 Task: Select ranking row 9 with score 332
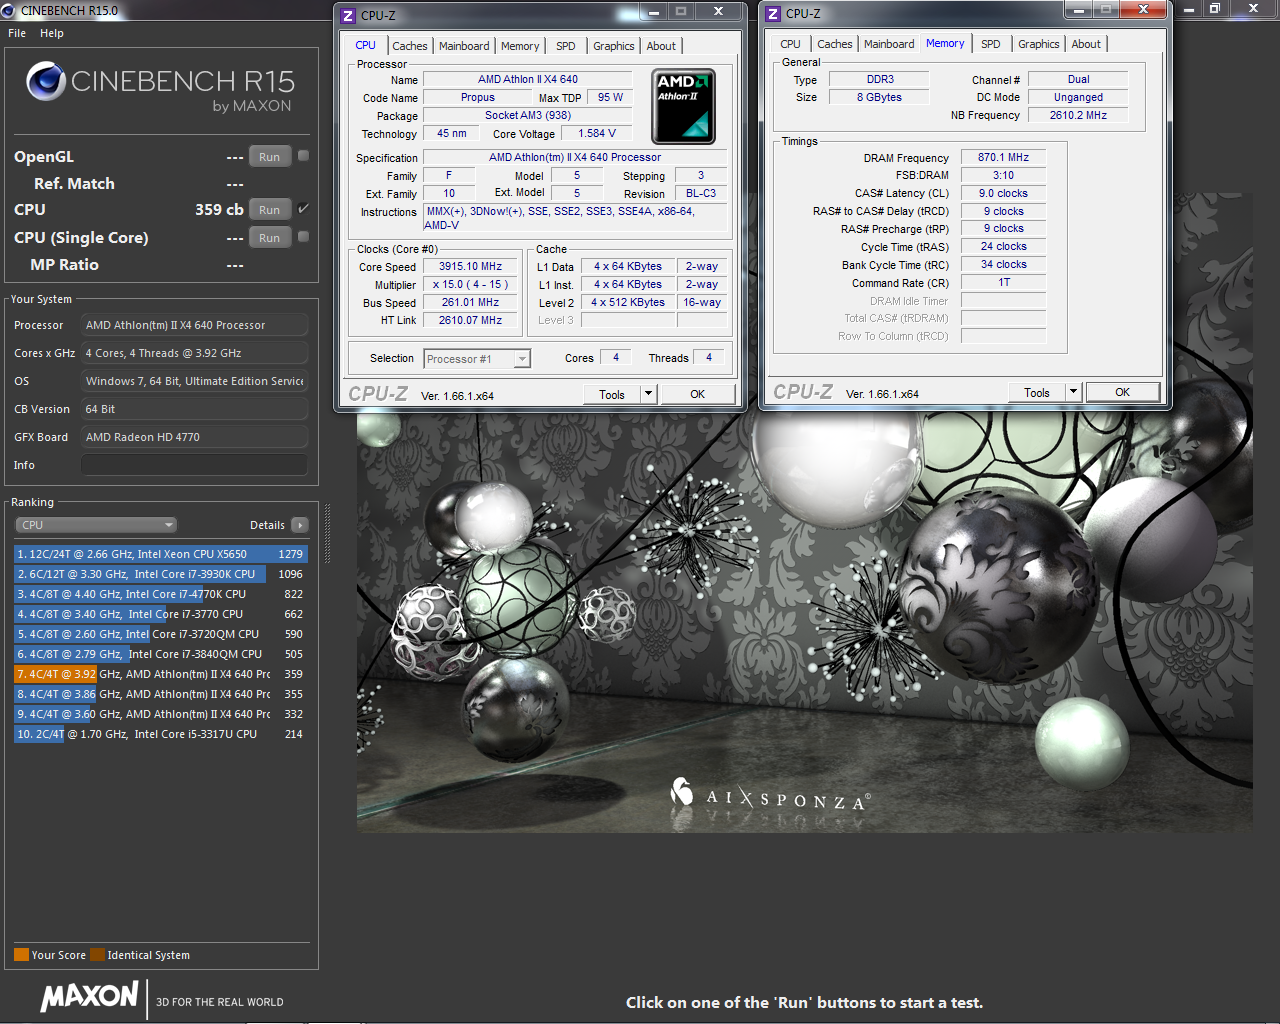tap(160, 714)
